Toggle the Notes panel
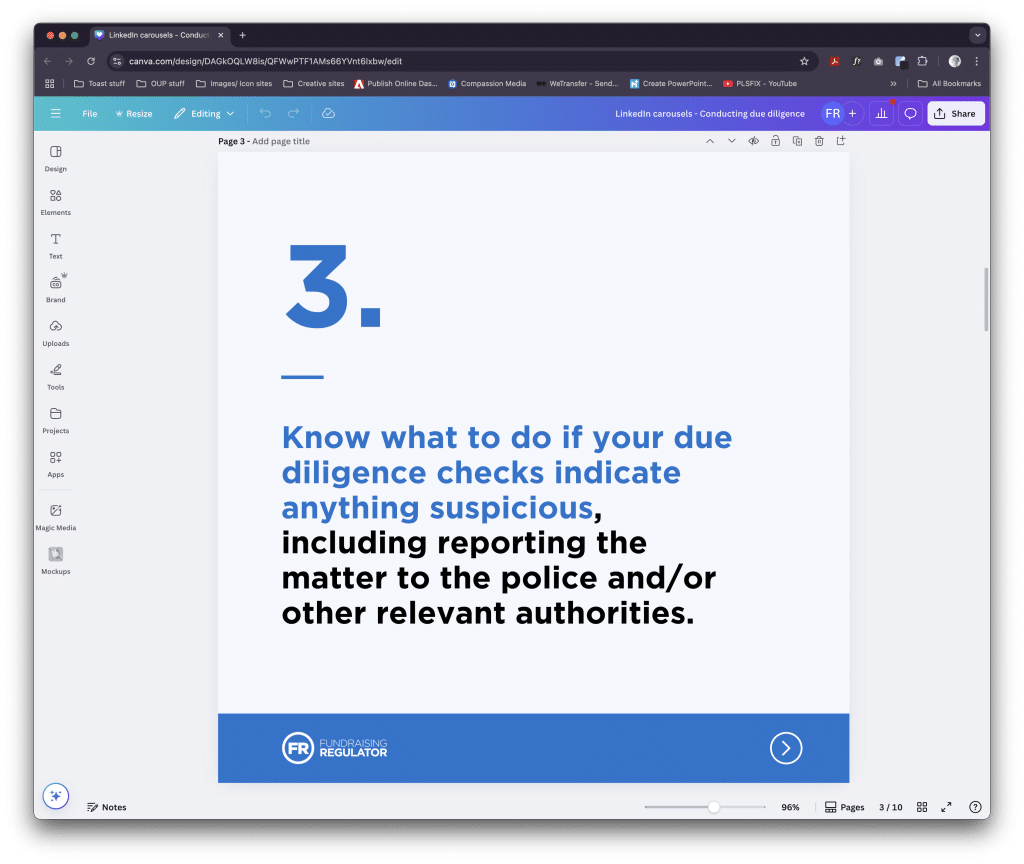 click(x=106, y=807)
